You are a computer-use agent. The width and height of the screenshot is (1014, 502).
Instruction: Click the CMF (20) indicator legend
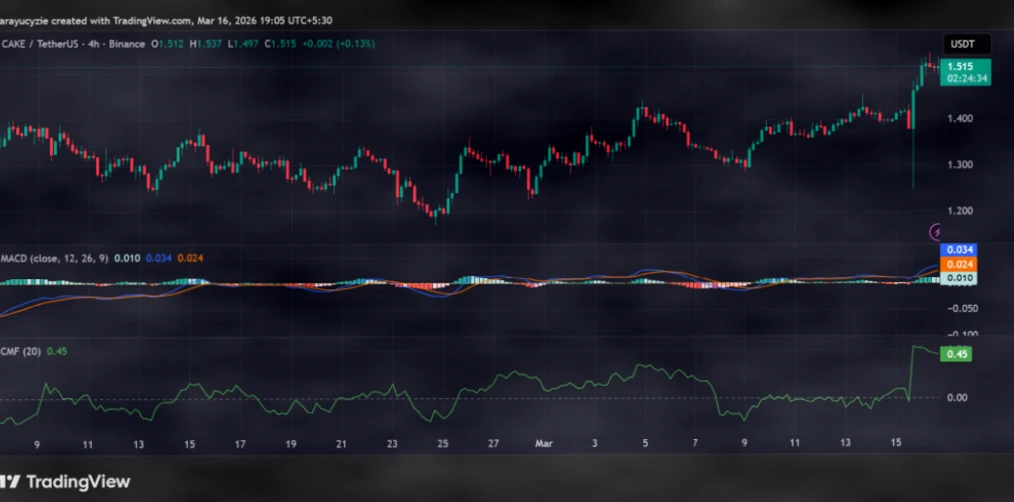[x=22, y=350]
